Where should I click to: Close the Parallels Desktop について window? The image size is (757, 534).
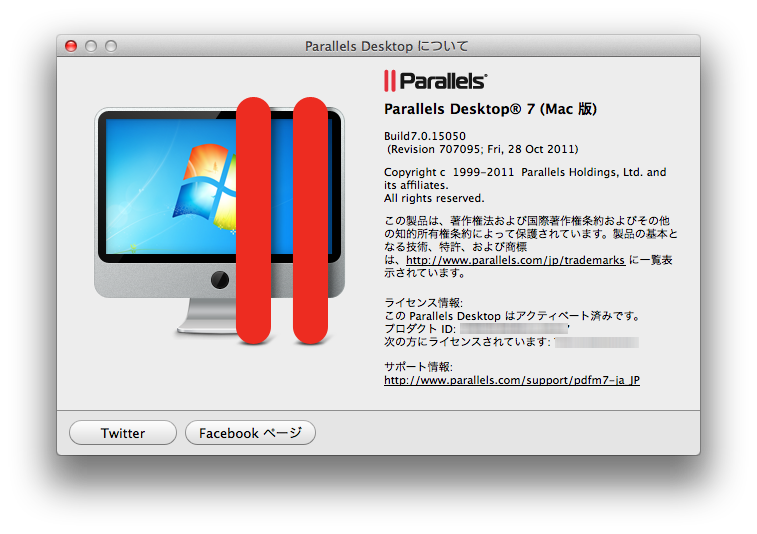coord(71,46)
